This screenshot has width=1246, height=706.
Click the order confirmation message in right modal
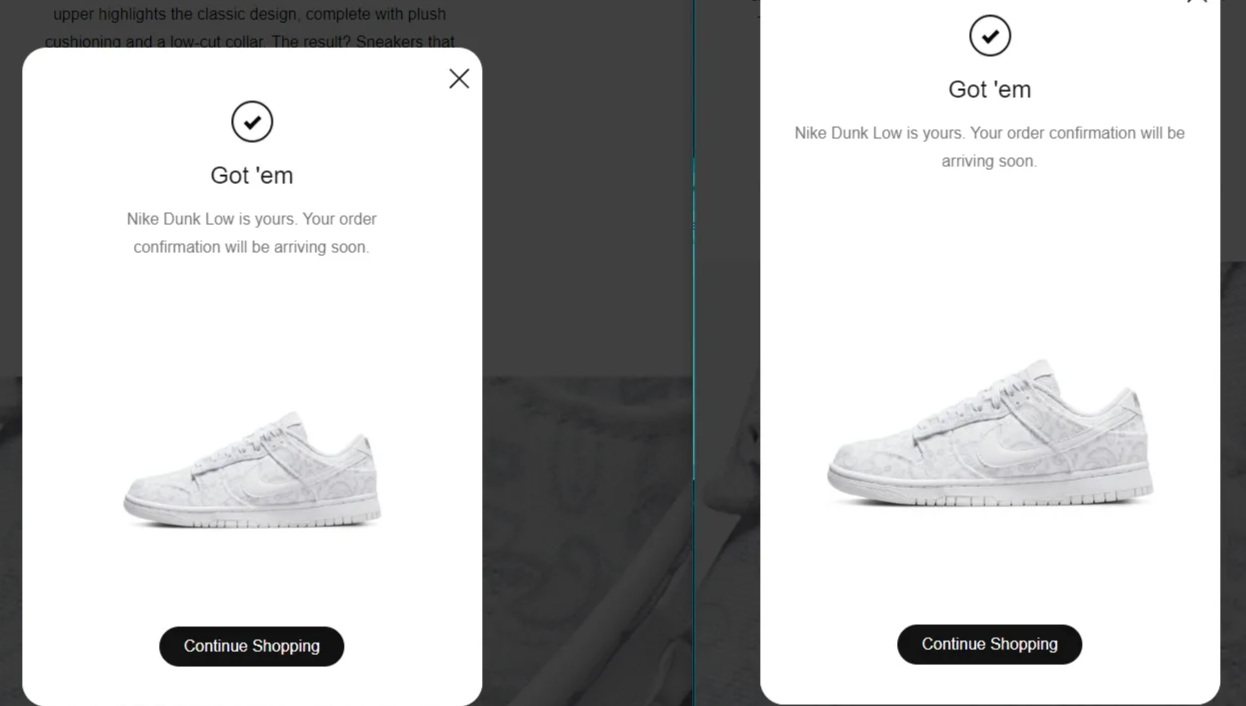990,147
